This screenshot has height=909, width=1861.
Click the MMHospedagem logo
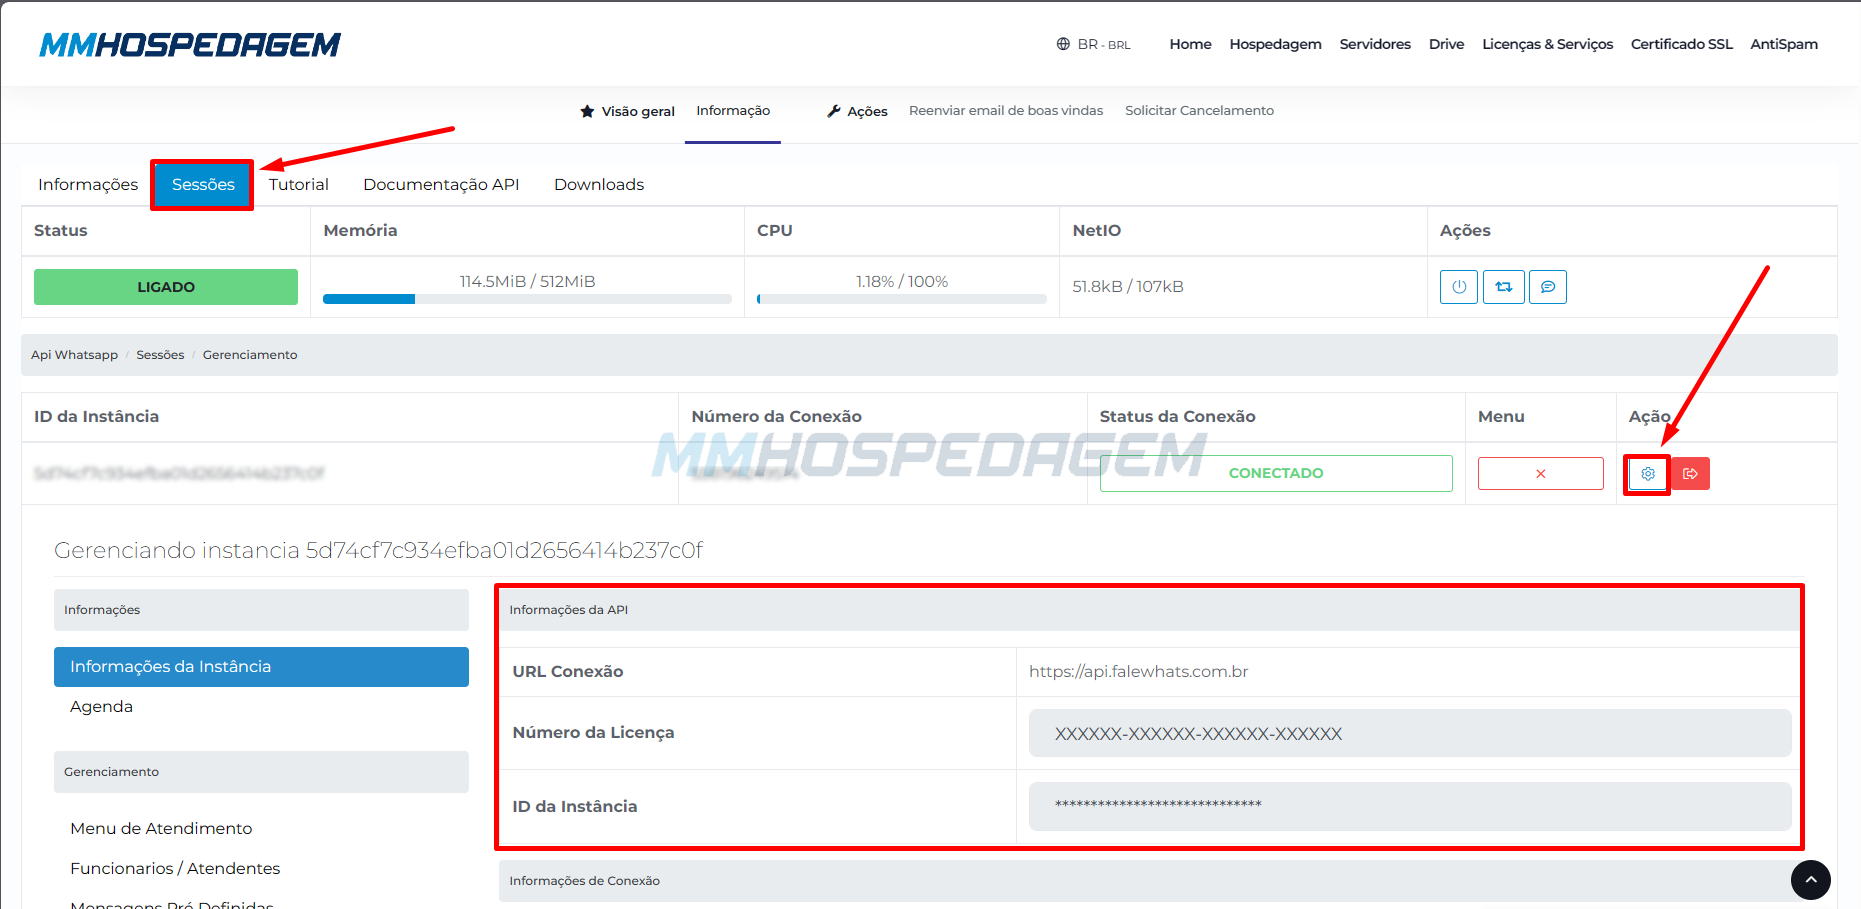coord(190,45)
